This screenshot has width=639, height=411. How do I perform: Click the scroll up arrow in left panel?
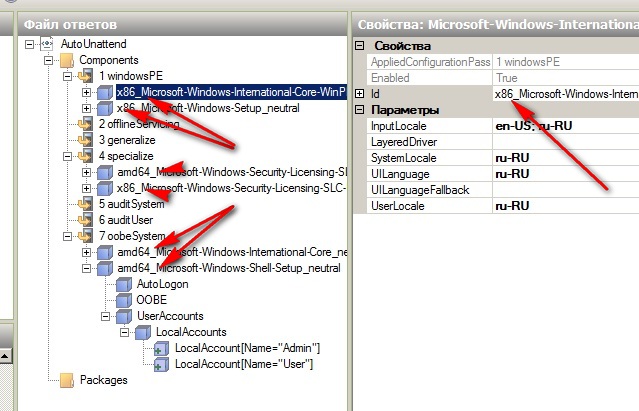pyautogui.click(x=5, y=356)
